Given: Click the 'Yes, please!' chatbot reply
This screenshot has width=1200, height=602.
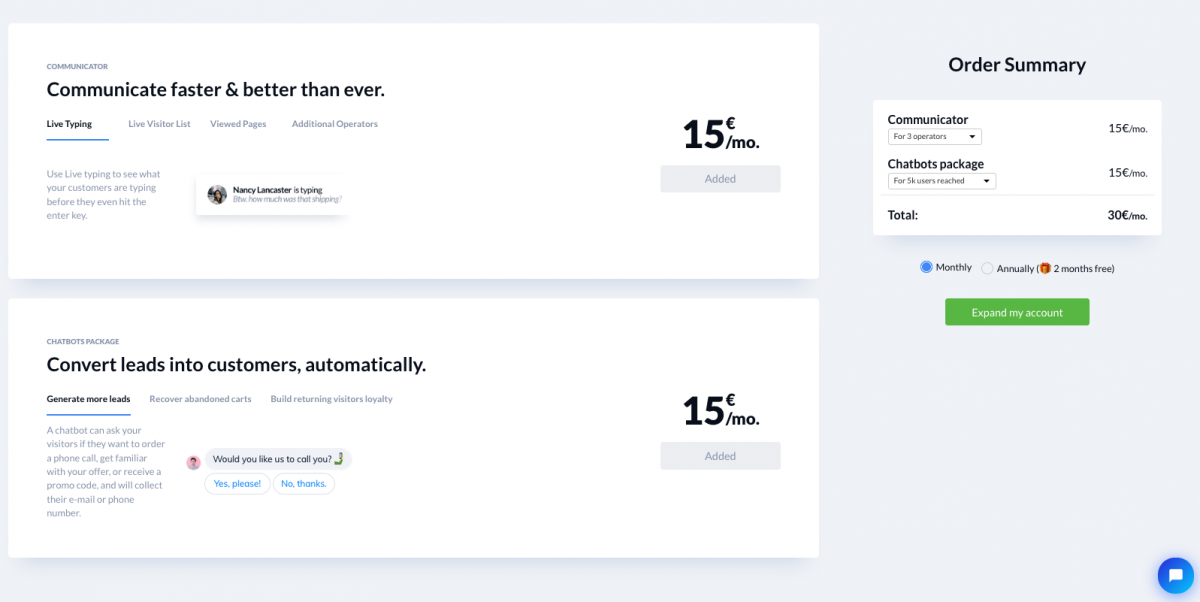Looking at the screenshot, I should 237,484.
